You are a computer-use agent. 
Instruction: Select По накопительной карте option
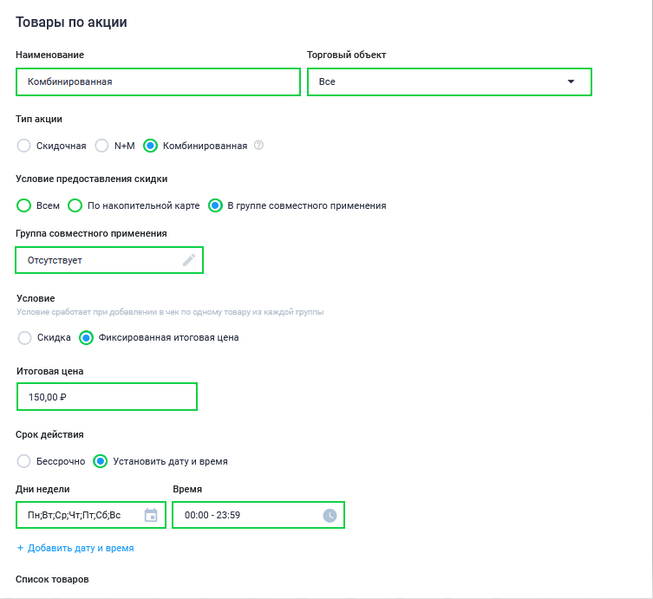[x=75, y=205]
